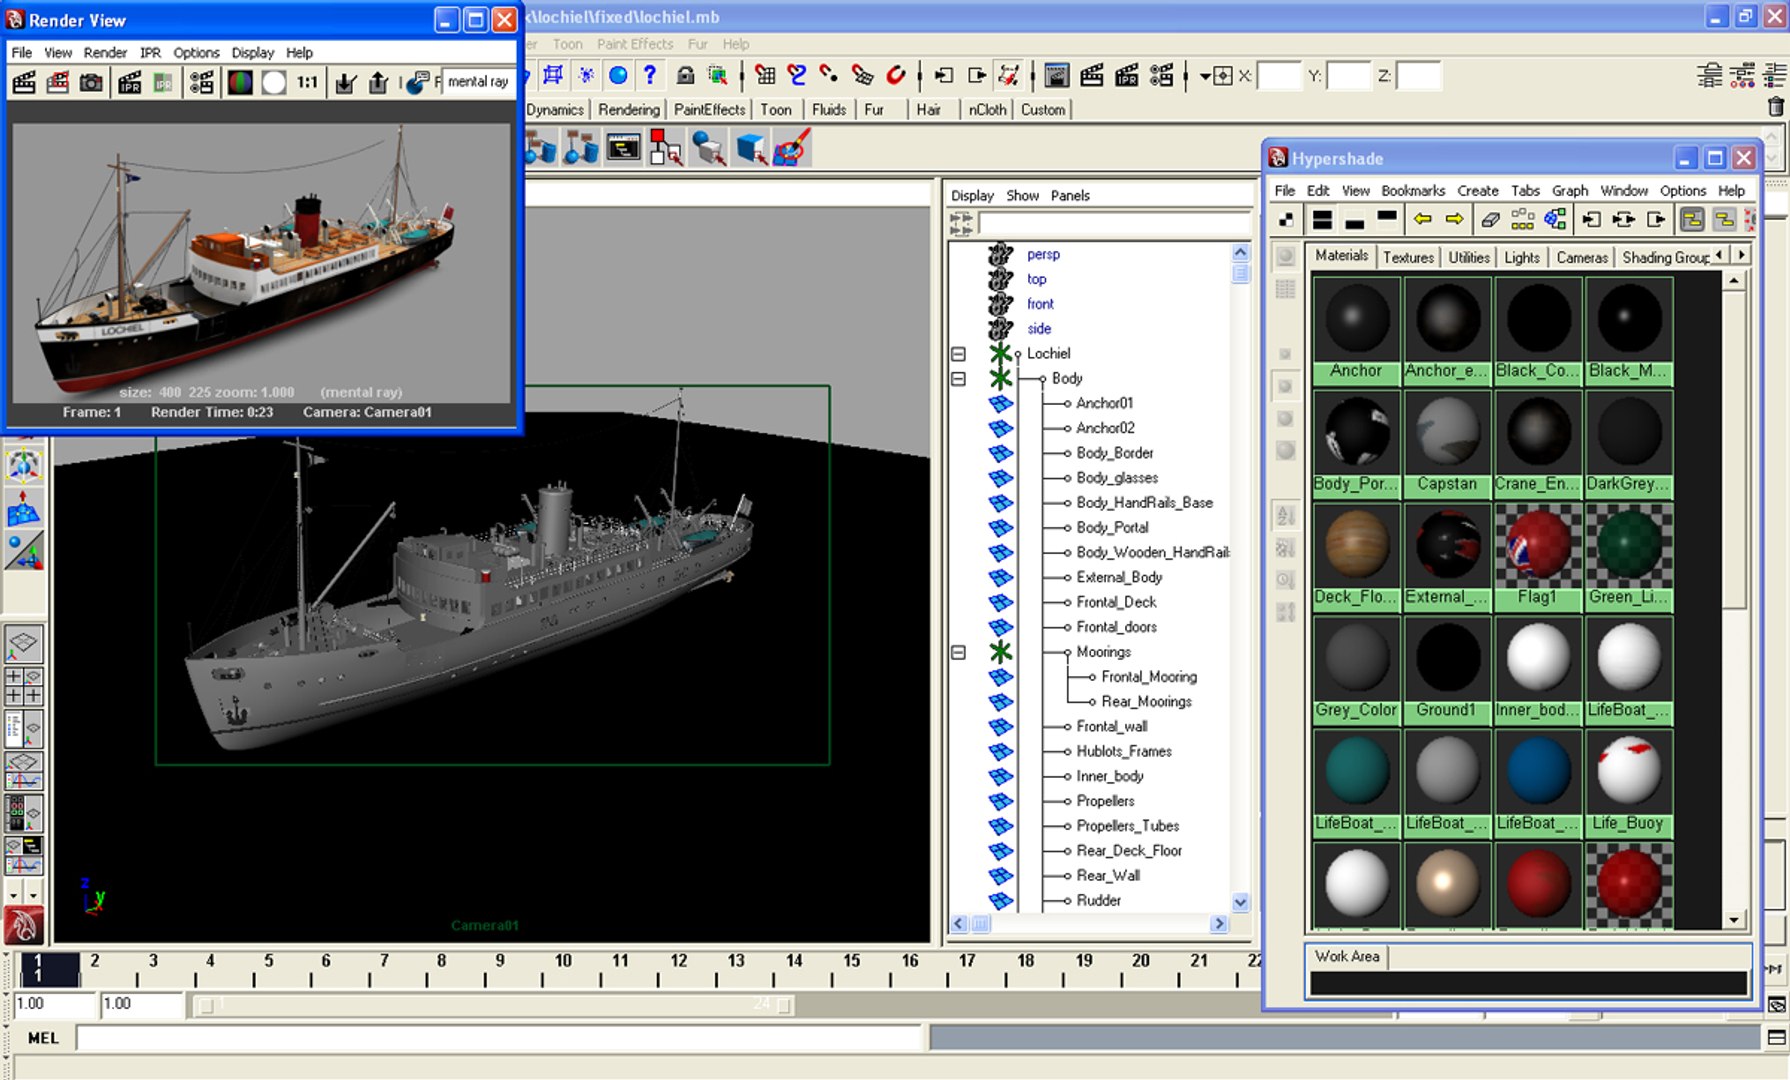
Task: Switch to the Textures tab in Hypershade
Action: pyautogui.click(x=1408, y=257)
